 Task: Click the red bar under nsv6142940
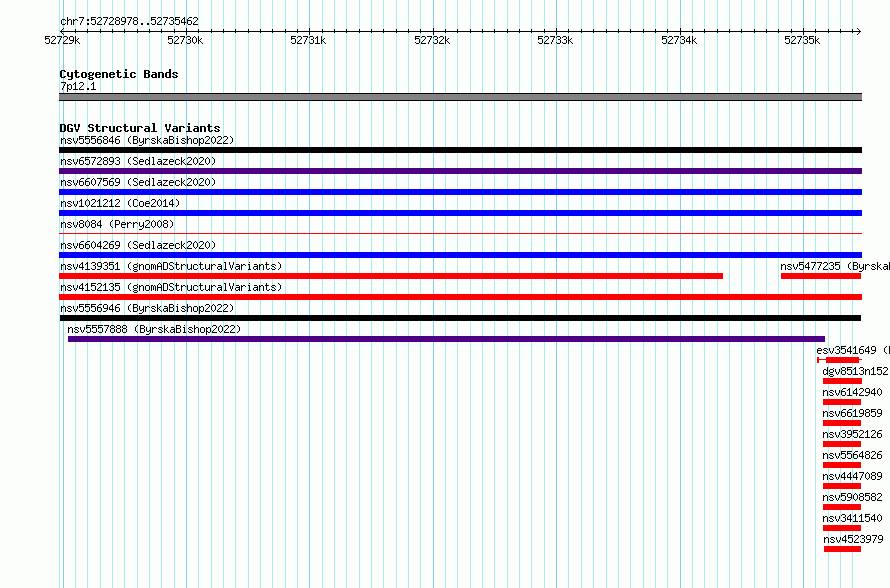(842, 402)
